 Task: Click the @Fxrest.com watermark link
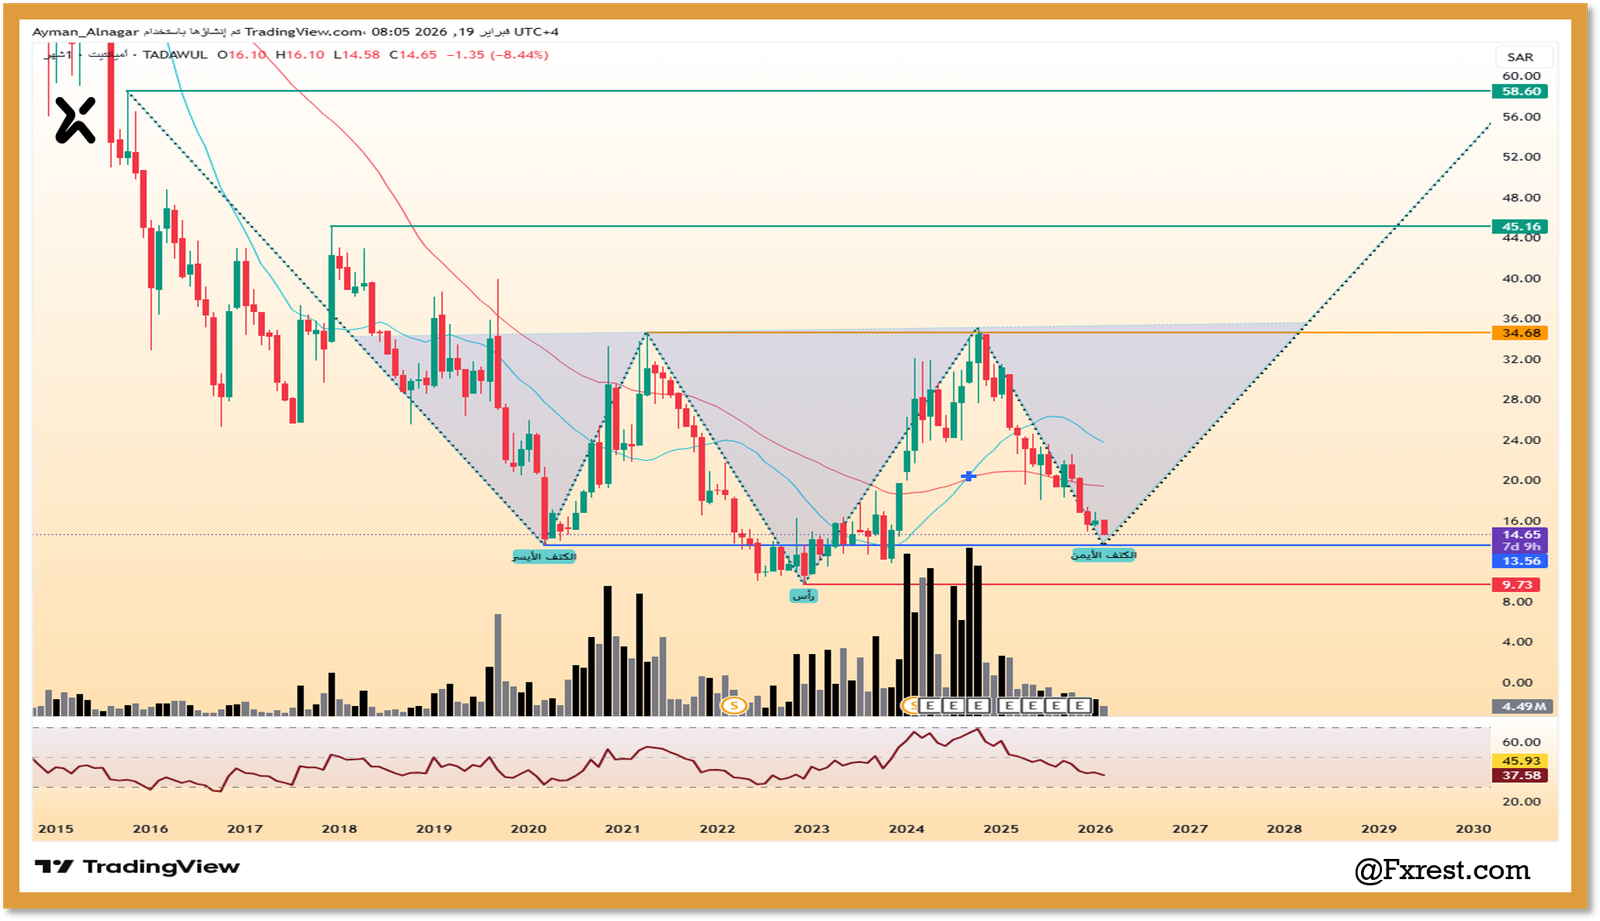[1442, 870]
